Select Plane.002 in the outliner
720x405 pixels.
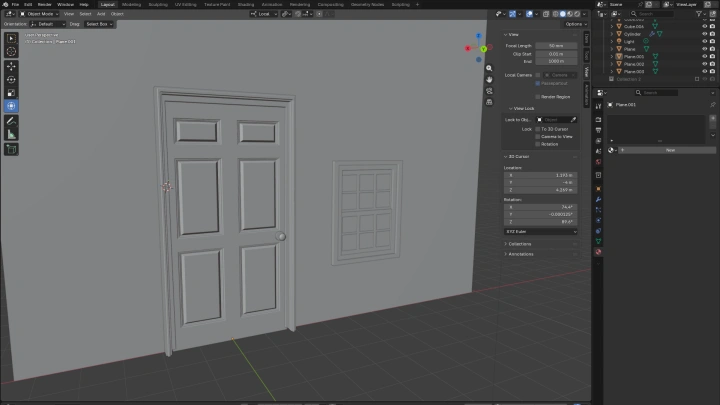click(x=632, y=63)
